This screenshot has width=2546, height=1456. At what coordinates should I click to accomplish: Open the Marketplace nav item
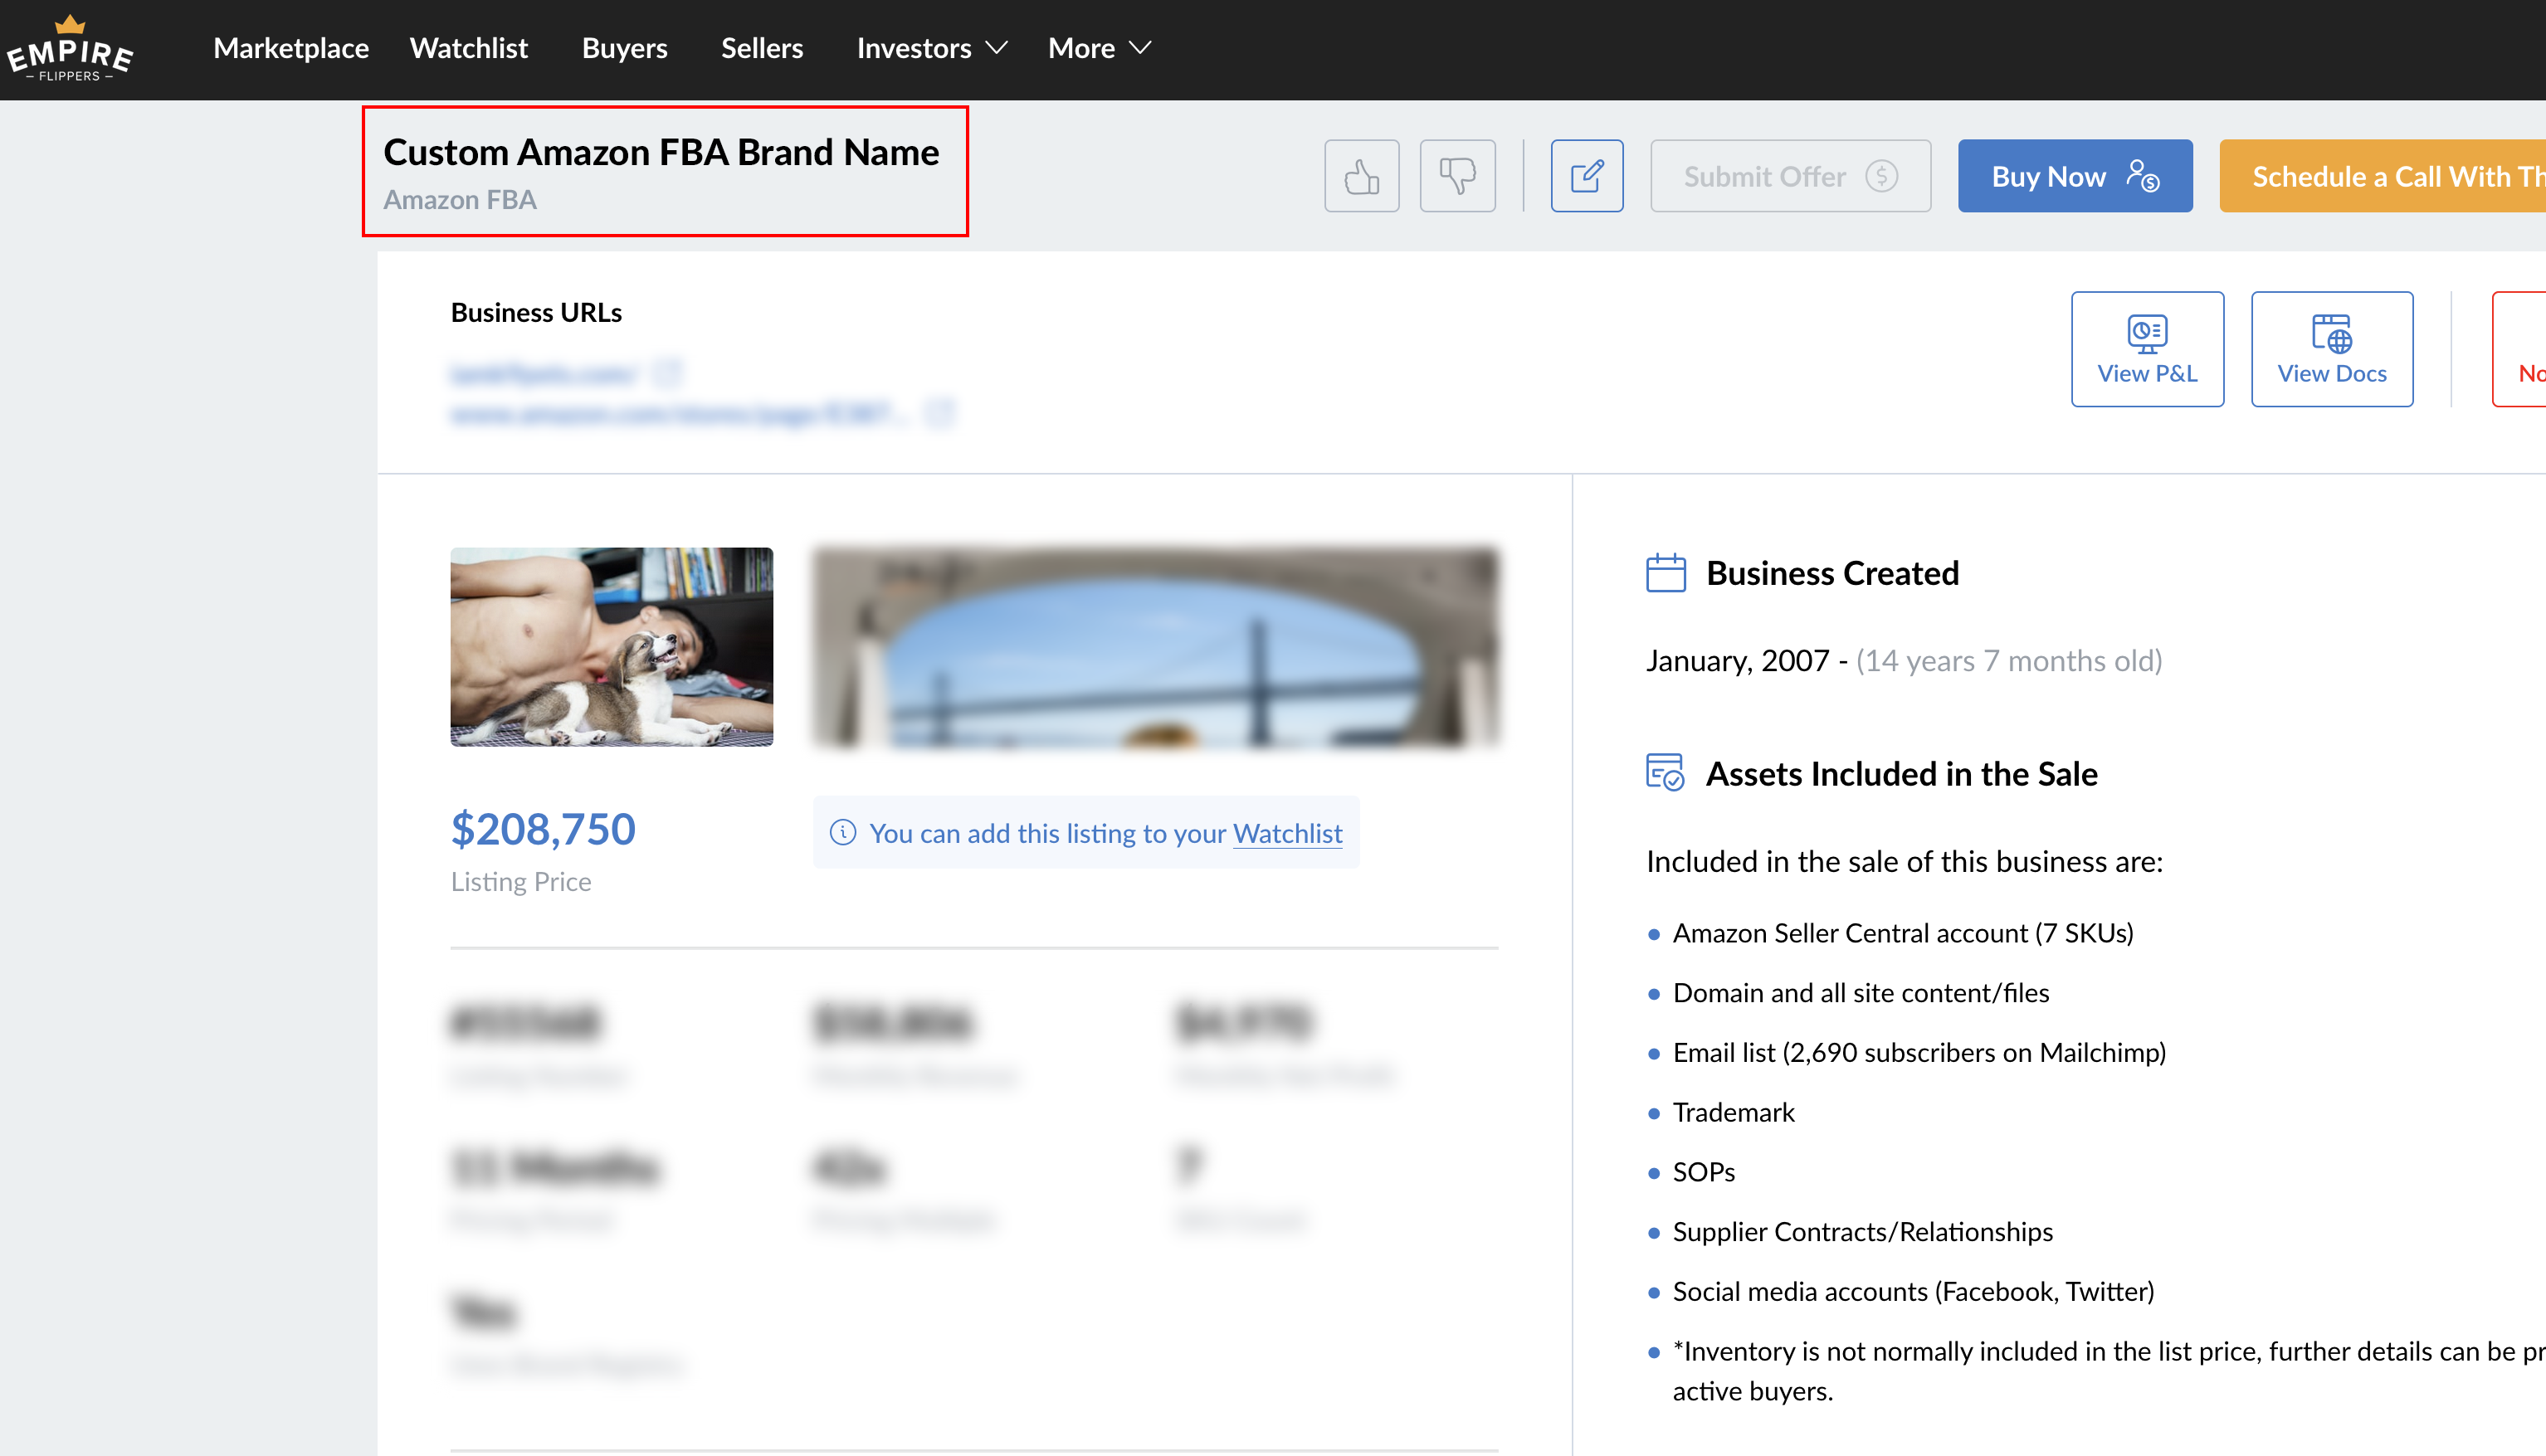pos(291,48)
